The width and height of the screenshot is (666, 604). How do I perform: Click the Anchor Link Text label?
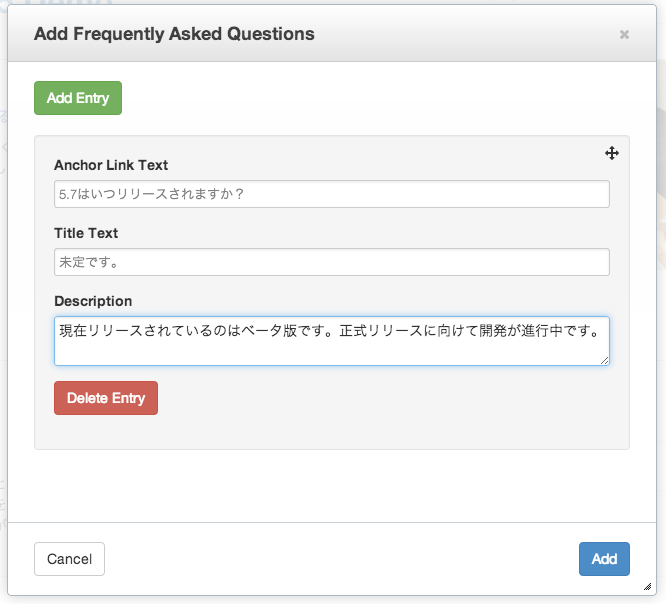(x=111, y=165)
